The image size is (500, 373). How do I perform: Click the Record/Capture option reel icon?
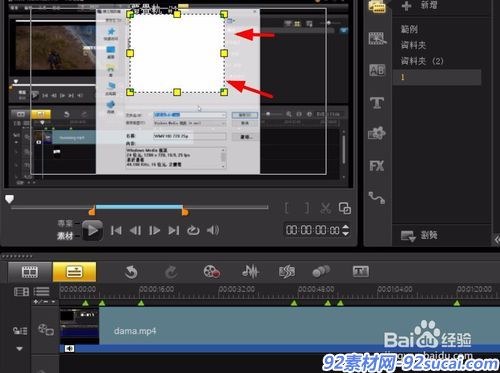pyautogui.click(x=211, y=272)
